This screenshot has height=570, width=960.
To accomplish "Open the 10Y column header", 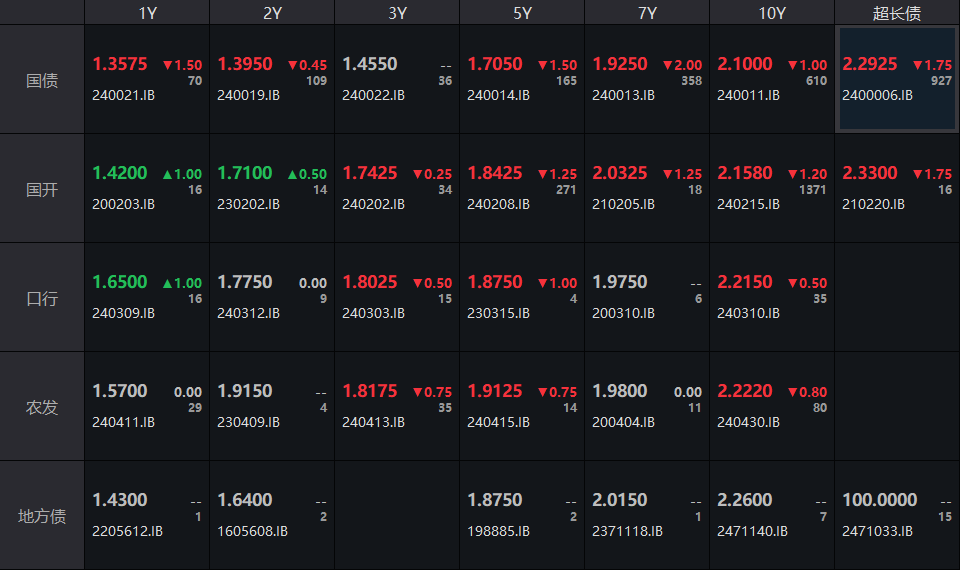I will pos(772,13).
